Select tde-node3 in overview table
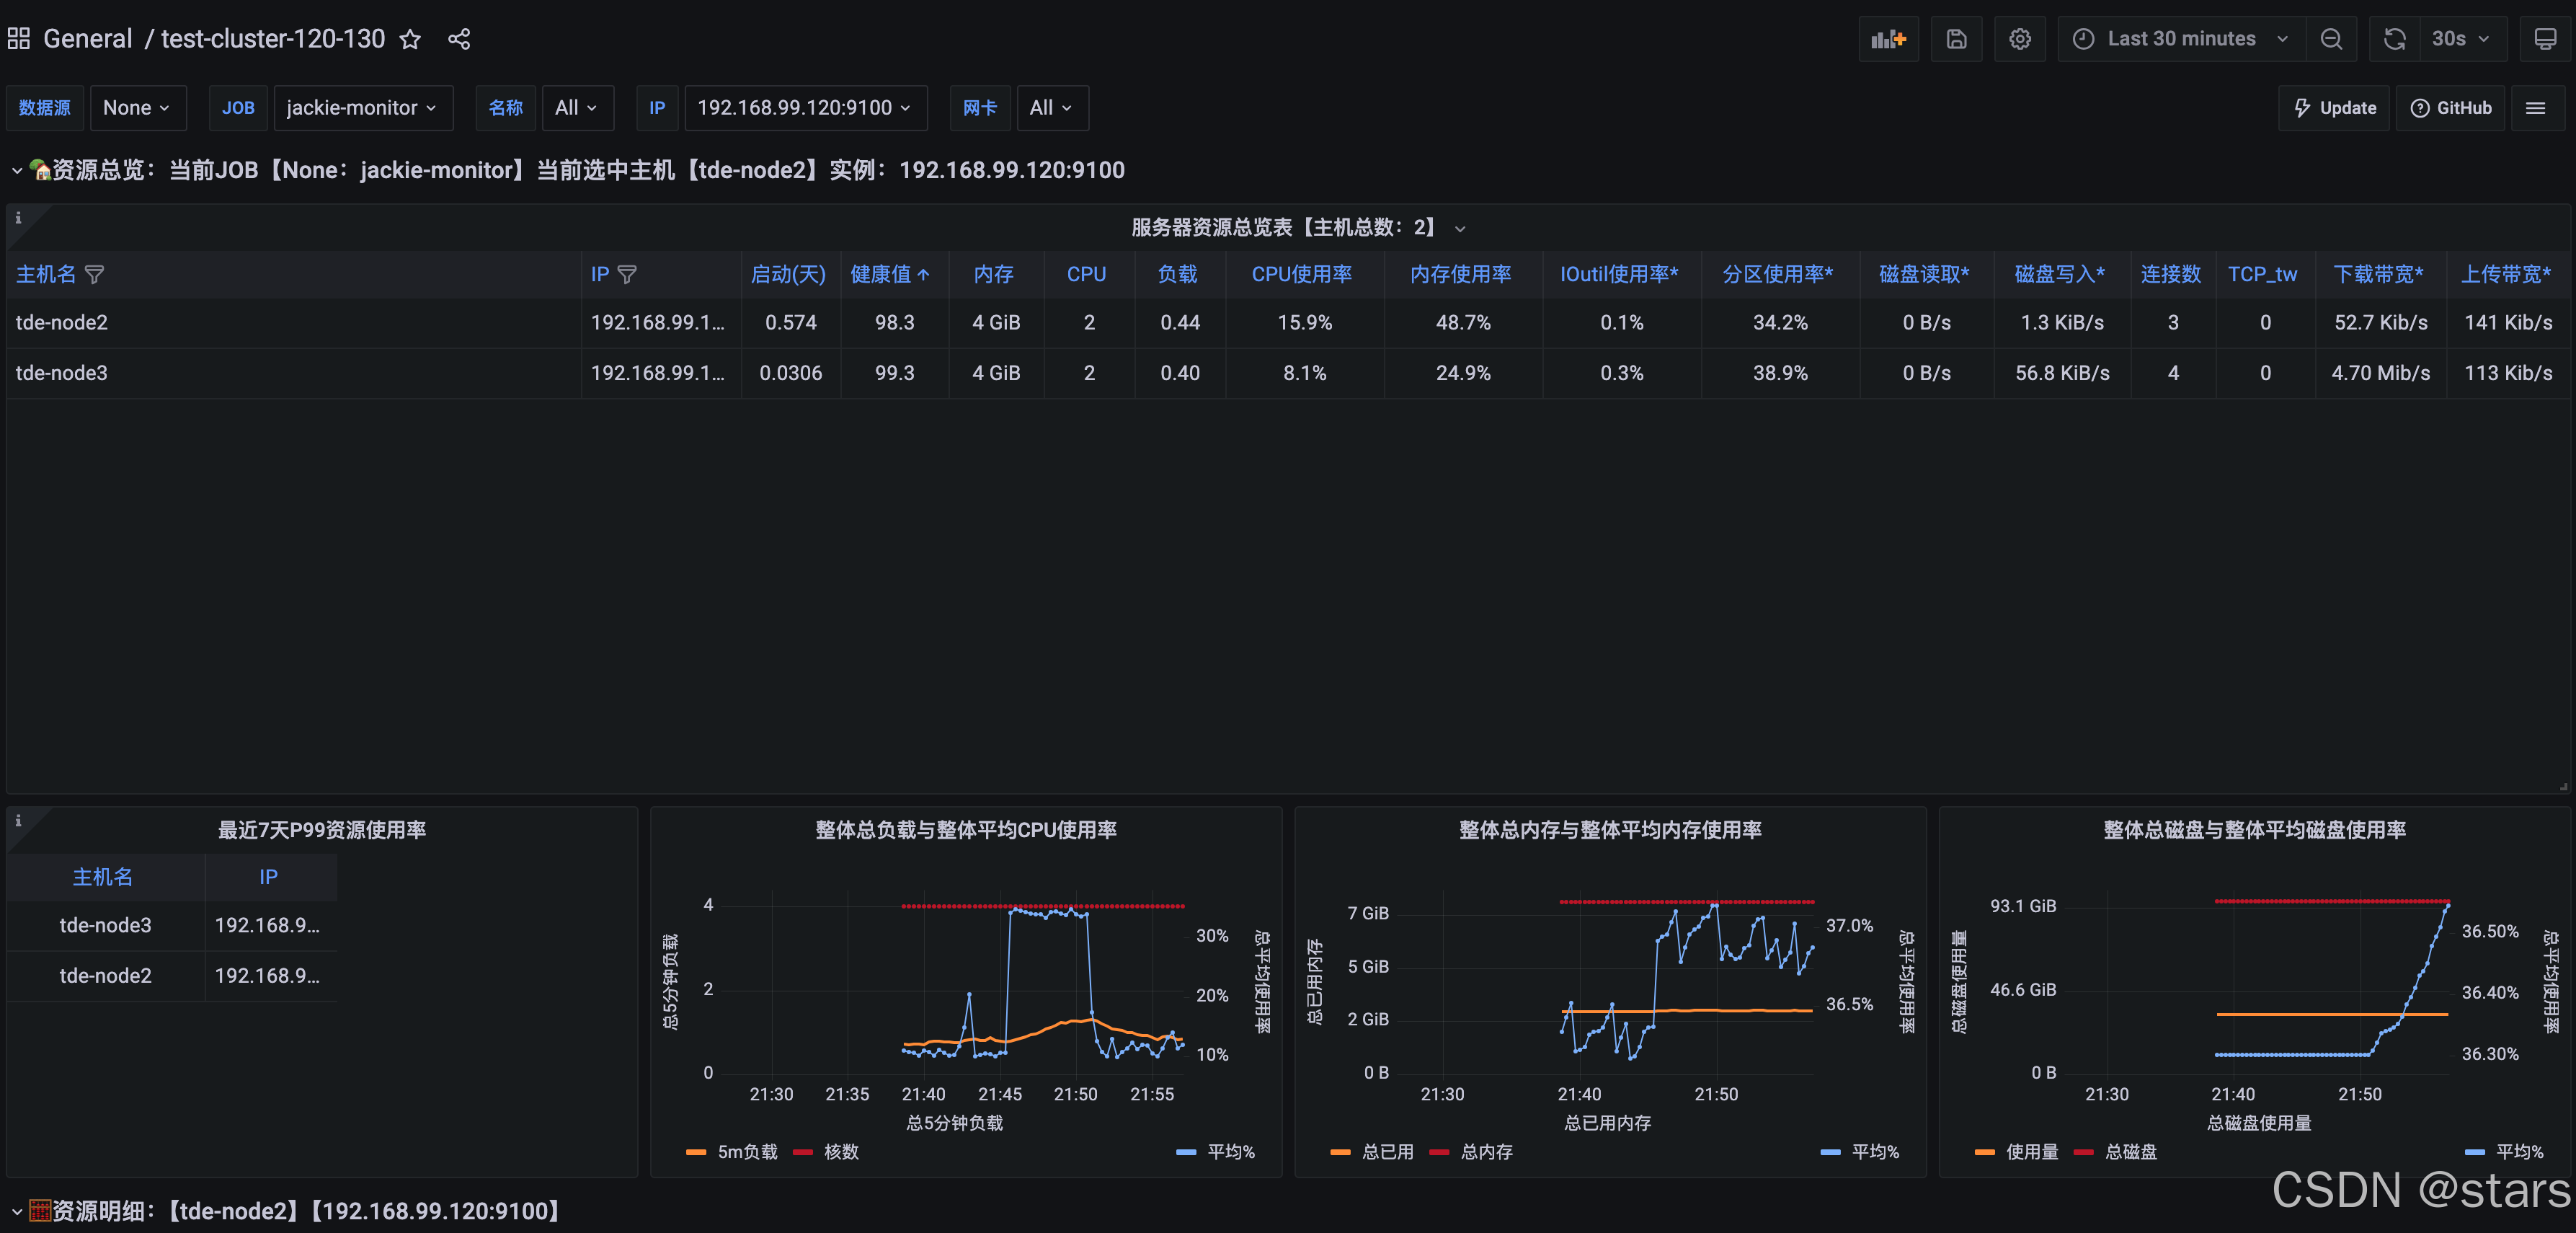Screen dimensions: 2576x1233 pyautogui.click(x=62, y=373)
